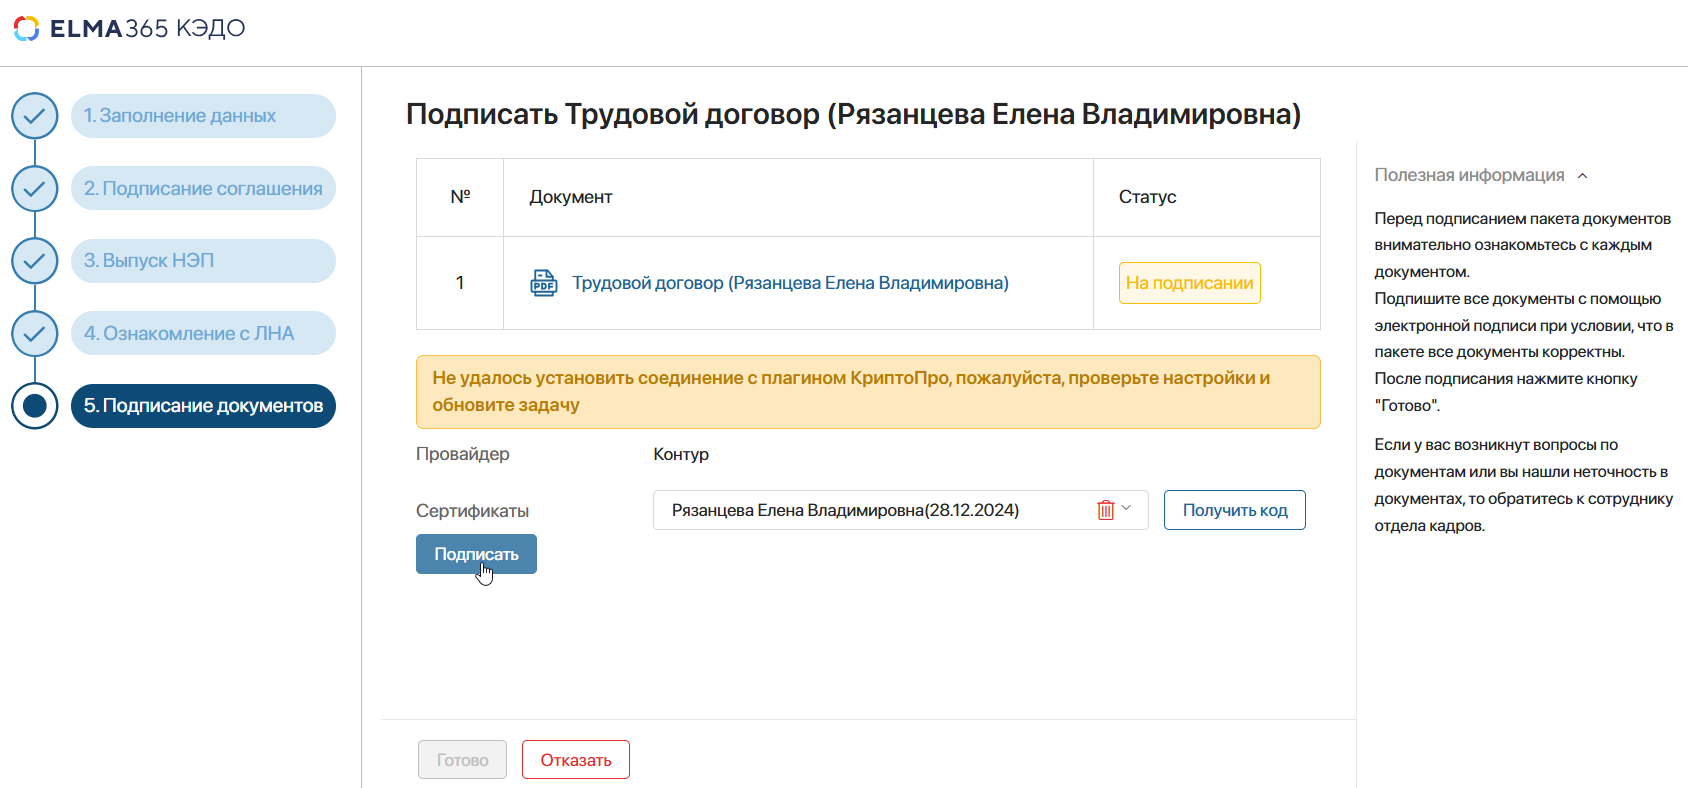Click certificate field Рязанцева Елена Владимировна(28.12.2024)
The width and height of the screenshot is (1688, 788).
(900, 510)
